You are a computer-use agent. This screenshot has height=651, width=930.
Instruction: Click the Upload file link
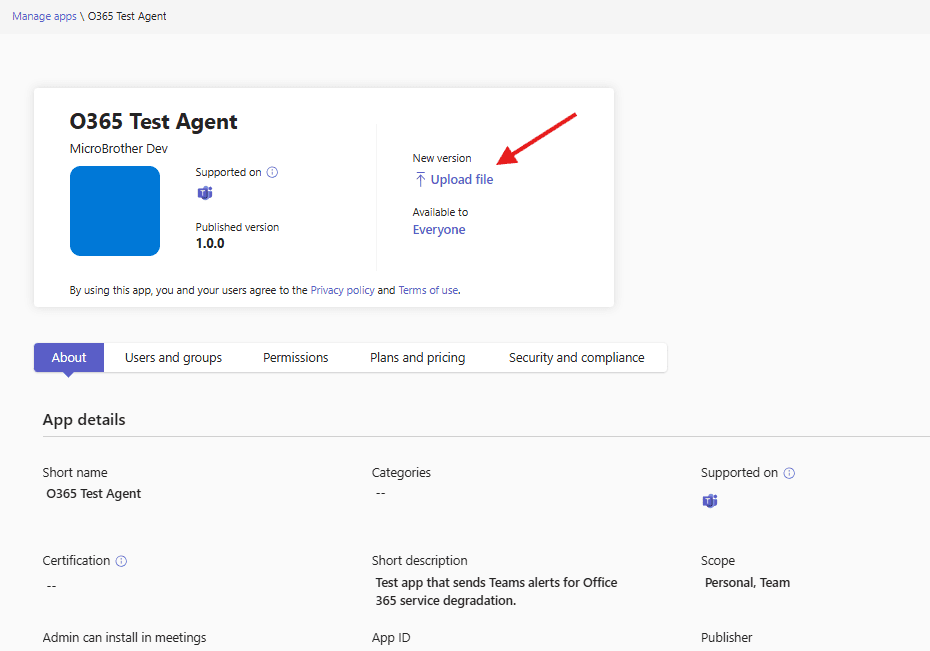tap(461, 180)
